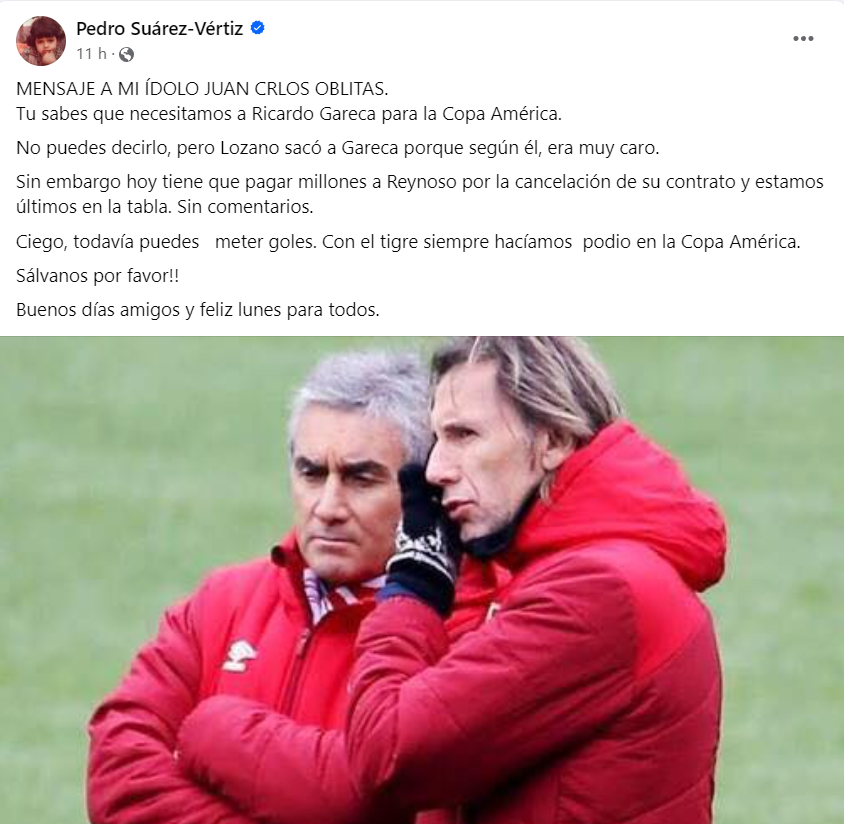The height and width of the screenshot is (824, 844).
Task: Click the "Sálvanos por favor!!" line
Action: (97, 276)
